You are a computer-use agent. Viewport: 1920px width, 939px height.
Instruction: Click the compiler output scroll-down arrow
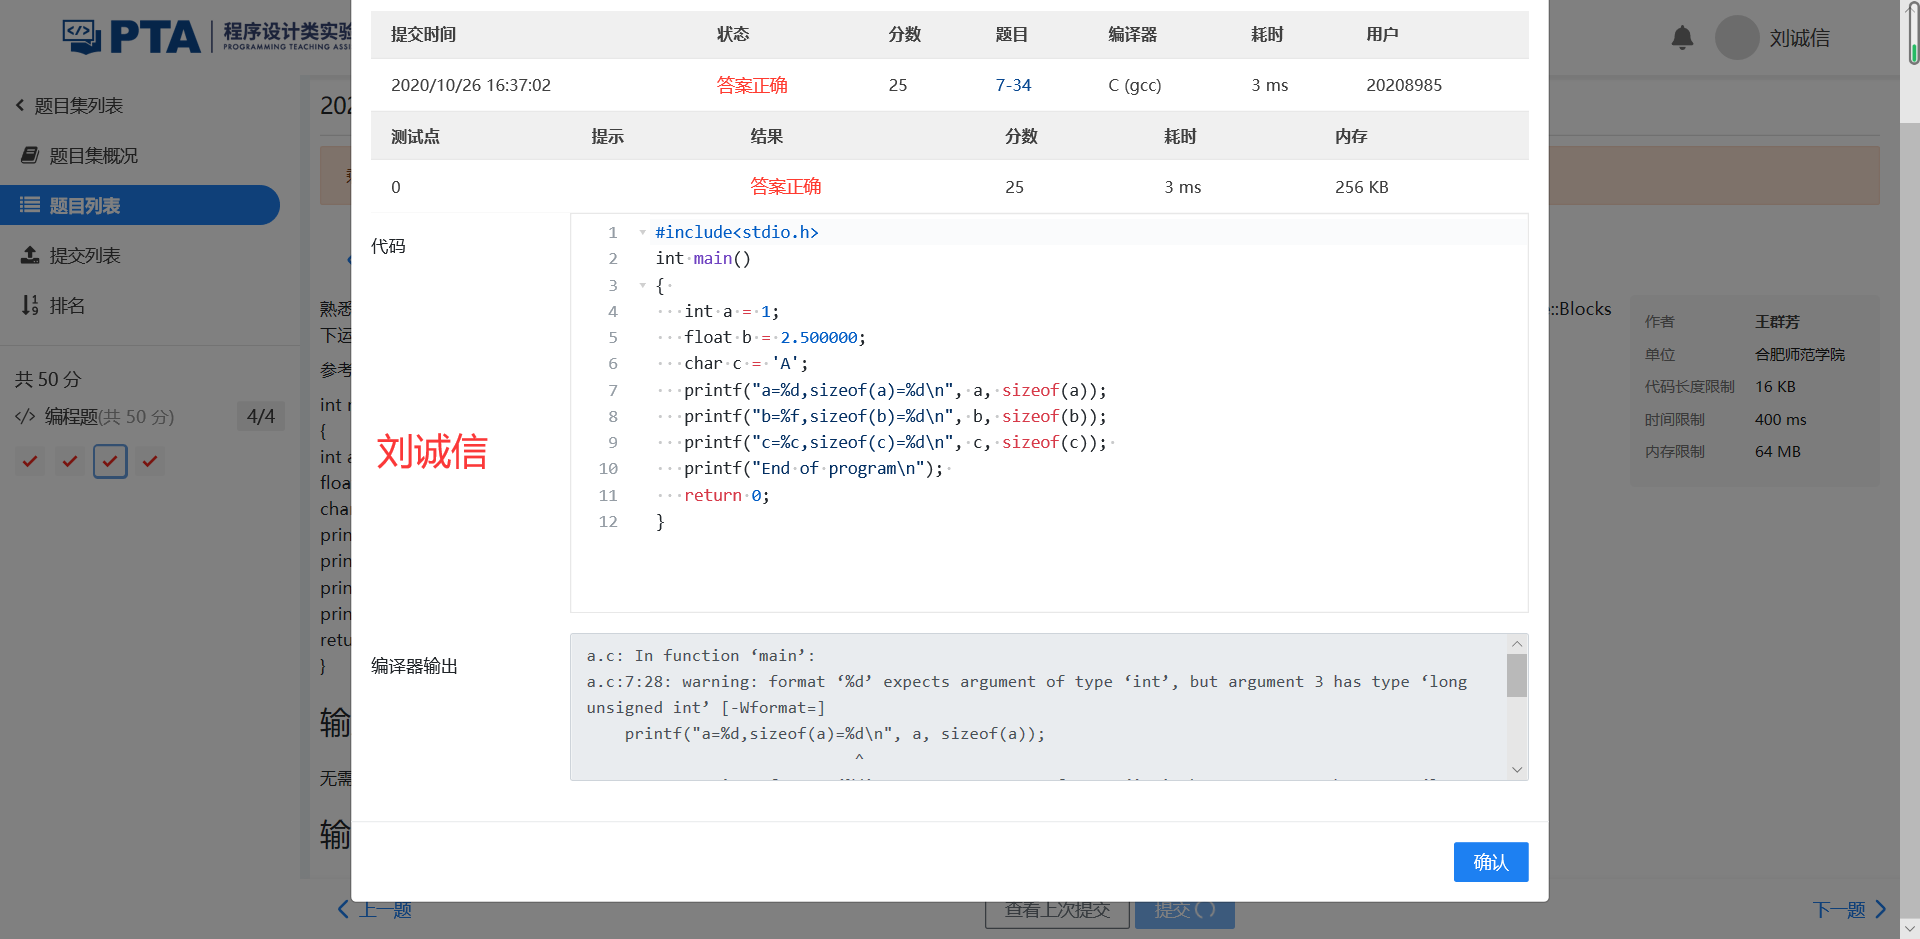1517,770
